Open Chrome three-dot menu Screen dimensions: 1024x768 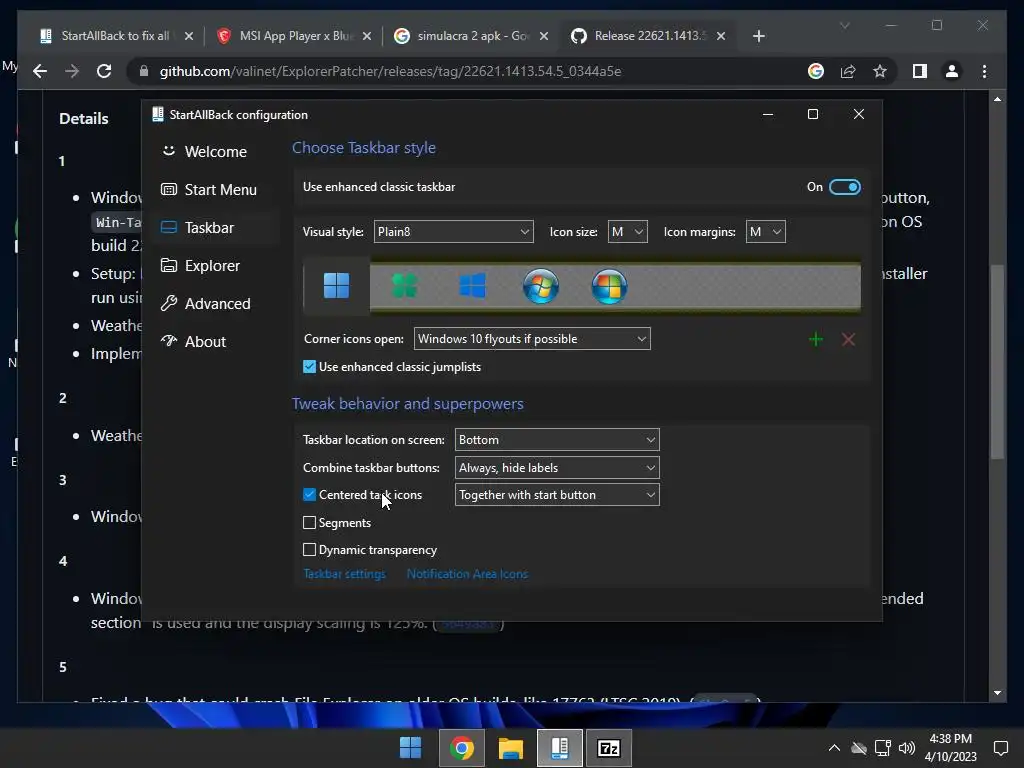click(984, 71)
